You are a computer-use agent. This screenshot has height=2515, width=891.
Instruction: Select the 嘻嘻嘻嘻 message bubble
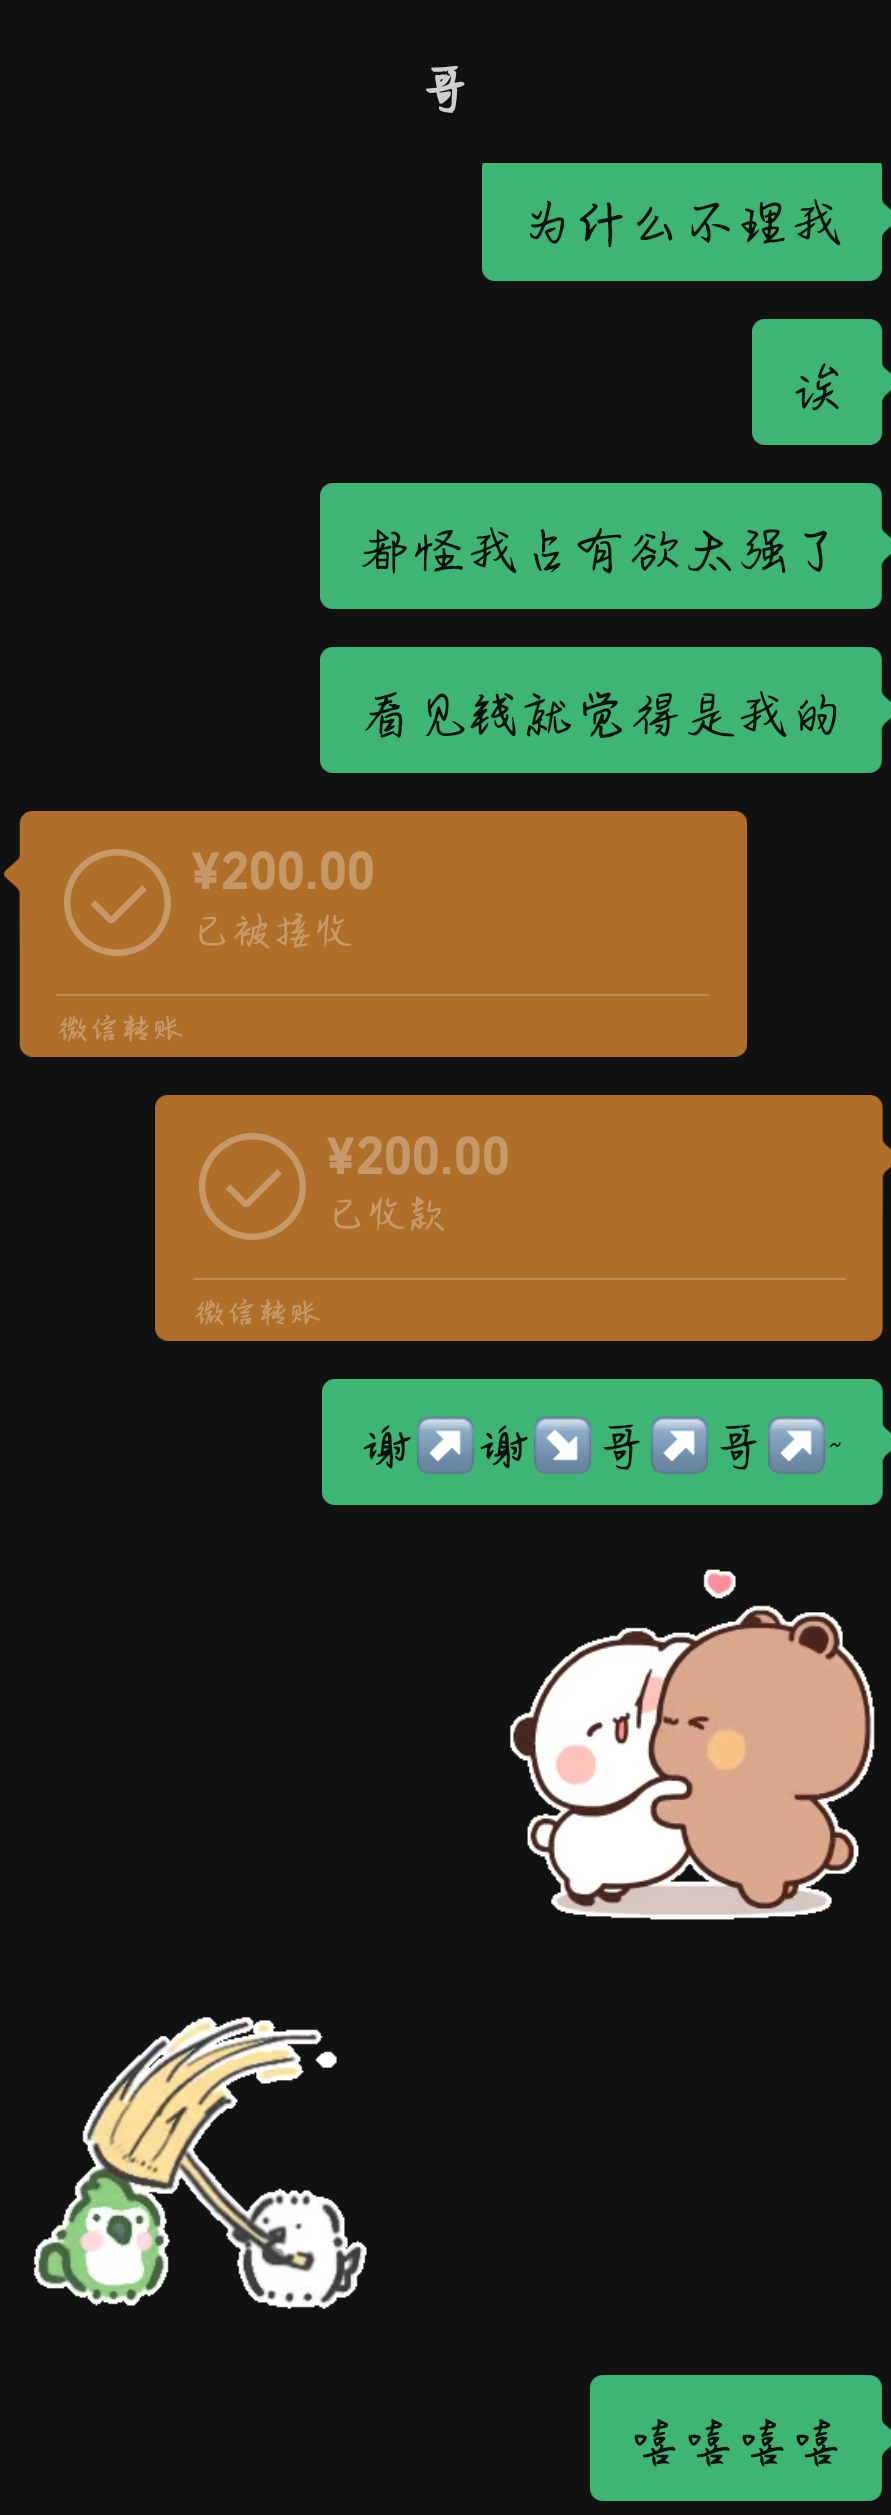[x=736, y=2438]
